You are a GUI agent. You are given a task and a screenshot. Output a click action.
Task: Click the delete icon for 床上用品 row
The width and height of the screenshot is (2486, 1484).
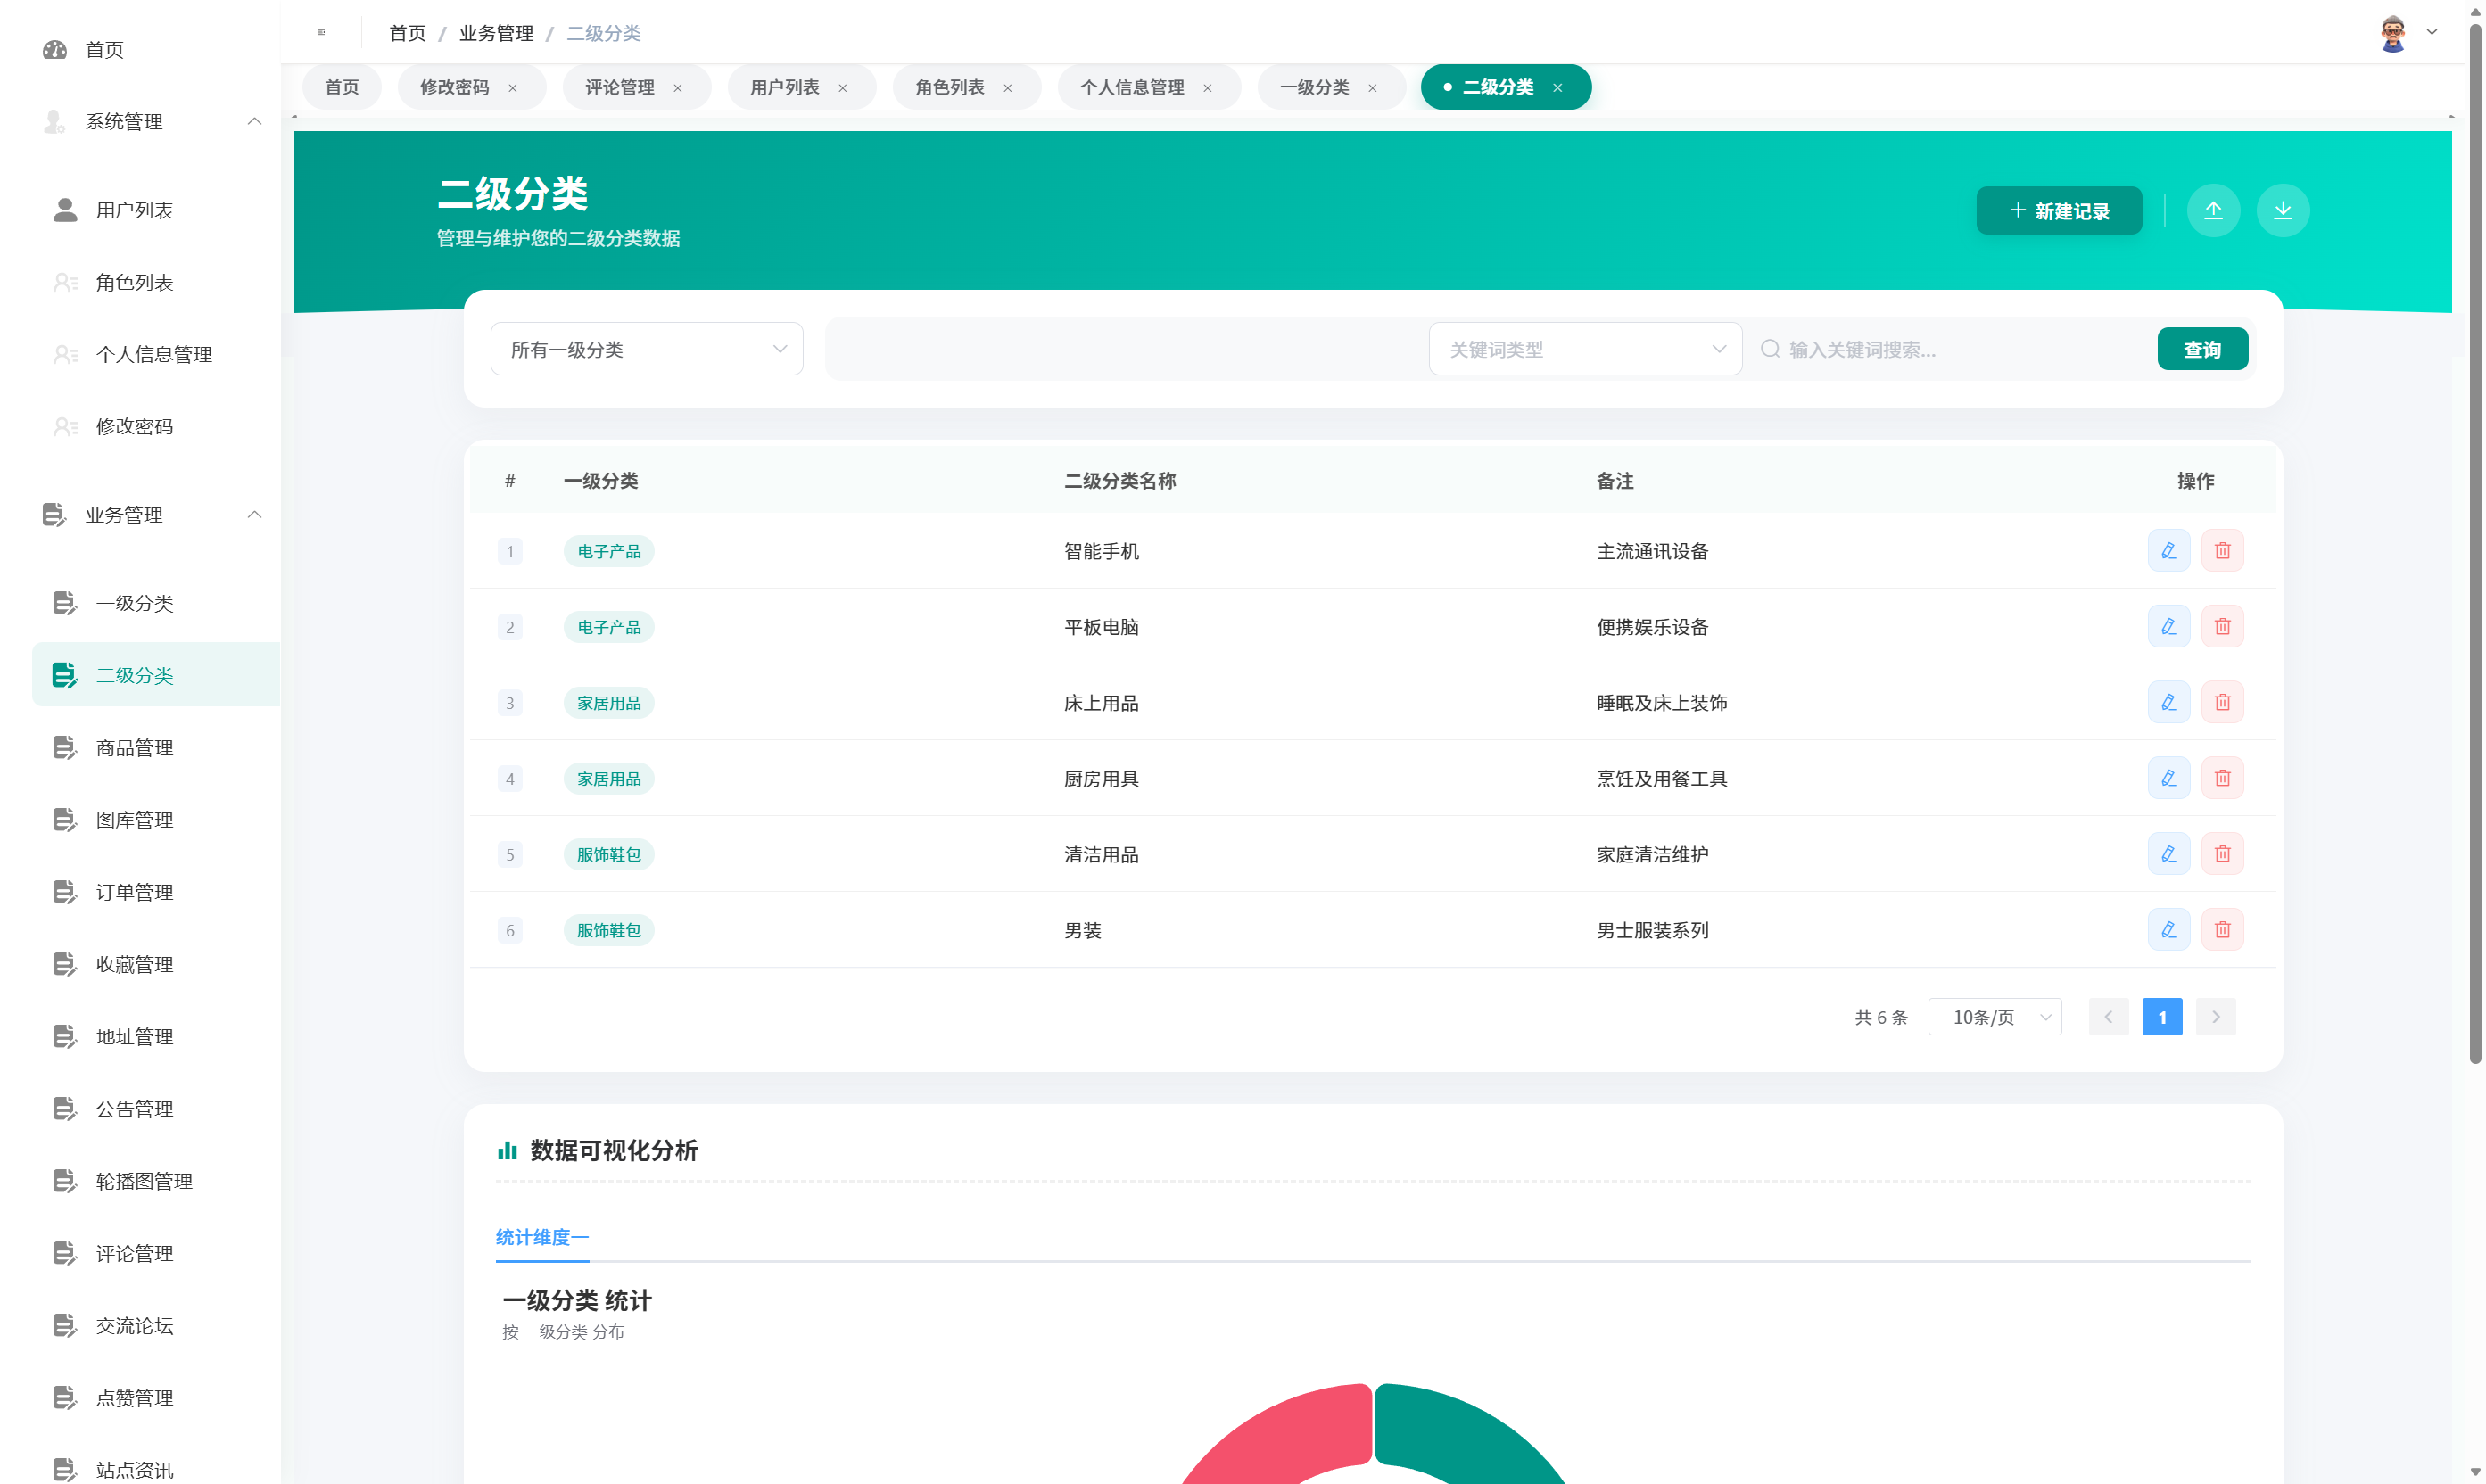pyautogui.click(x=2222, y=702)
